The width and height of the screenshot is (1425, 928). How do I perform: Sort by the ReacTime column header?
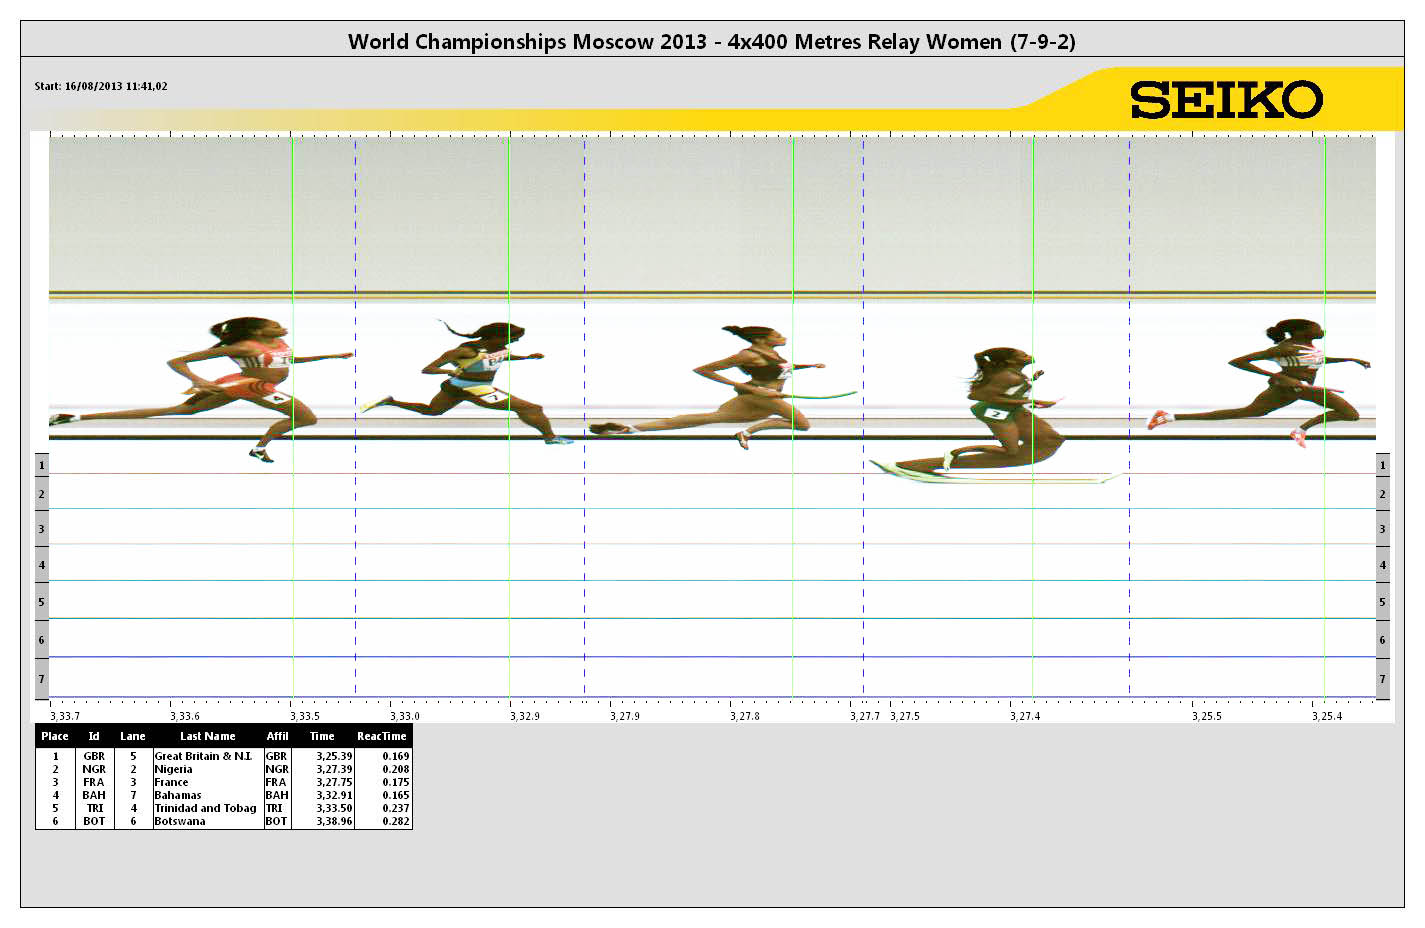[382, 736]
